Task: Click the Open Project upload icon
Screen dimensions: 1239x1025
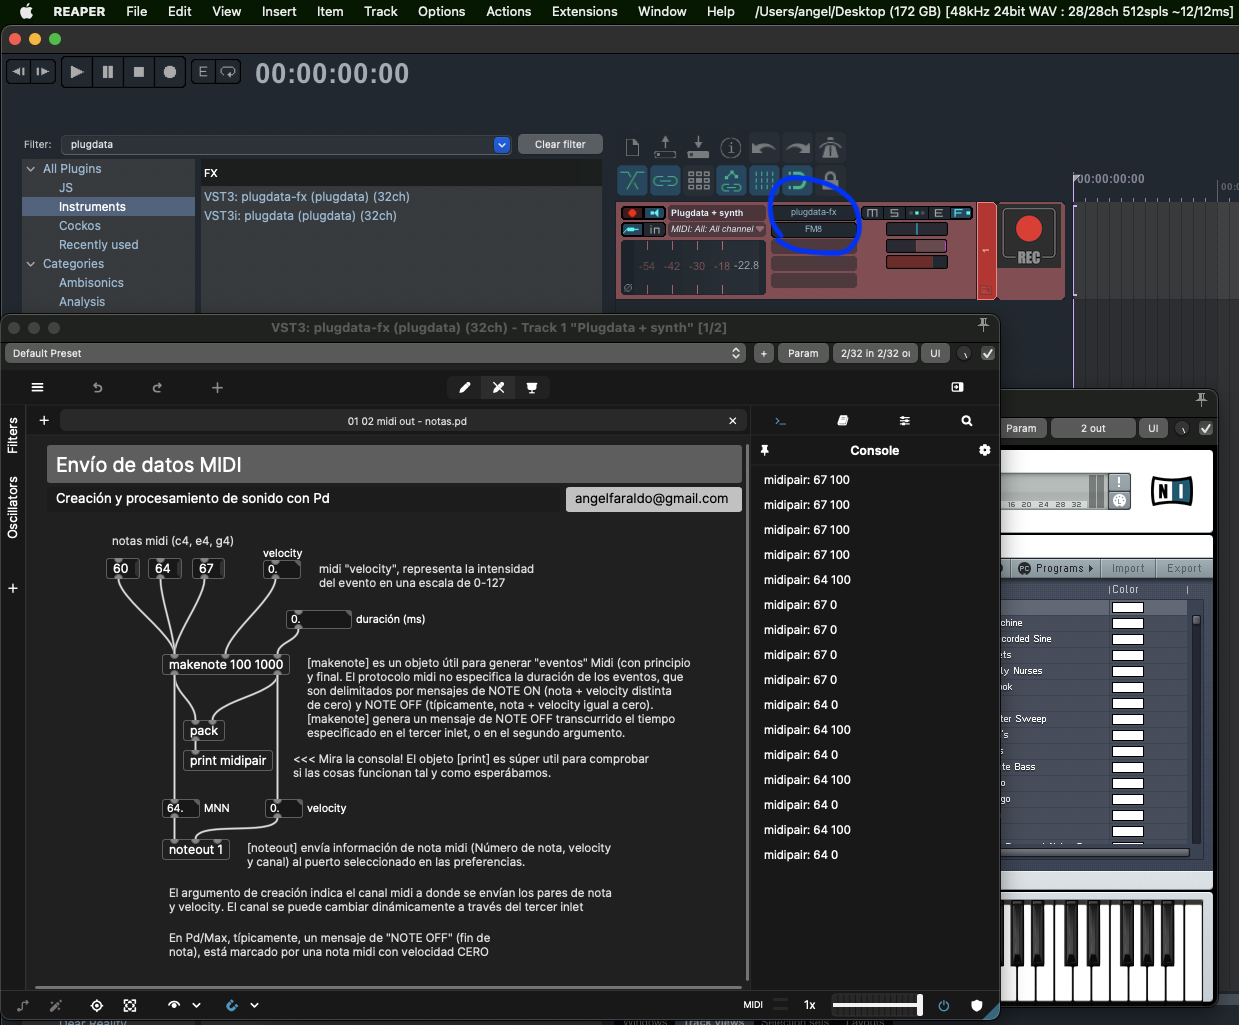Action: pyautogui.click(x=665, y=148)
